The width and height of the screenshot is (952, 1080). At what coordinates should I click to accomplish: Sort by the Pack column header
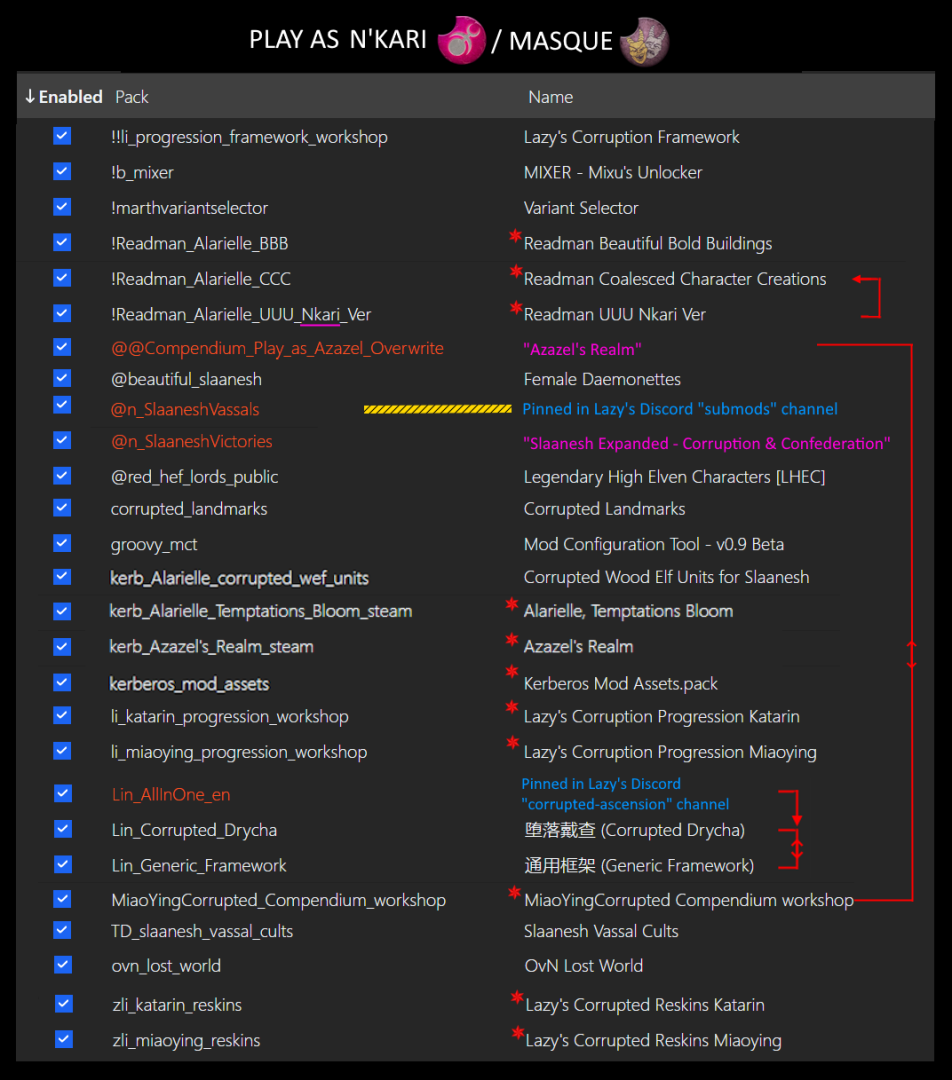click(132, 97)
